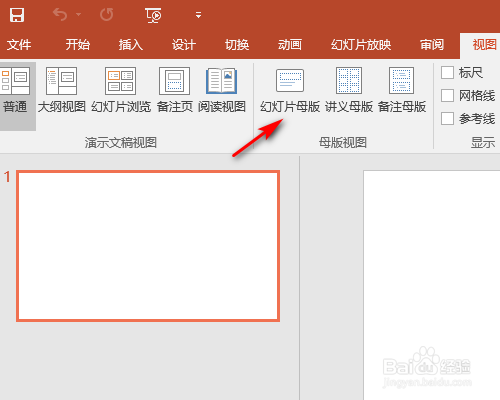
Task: Open the 审阅 tab
Action: click(x=432, y=44)
